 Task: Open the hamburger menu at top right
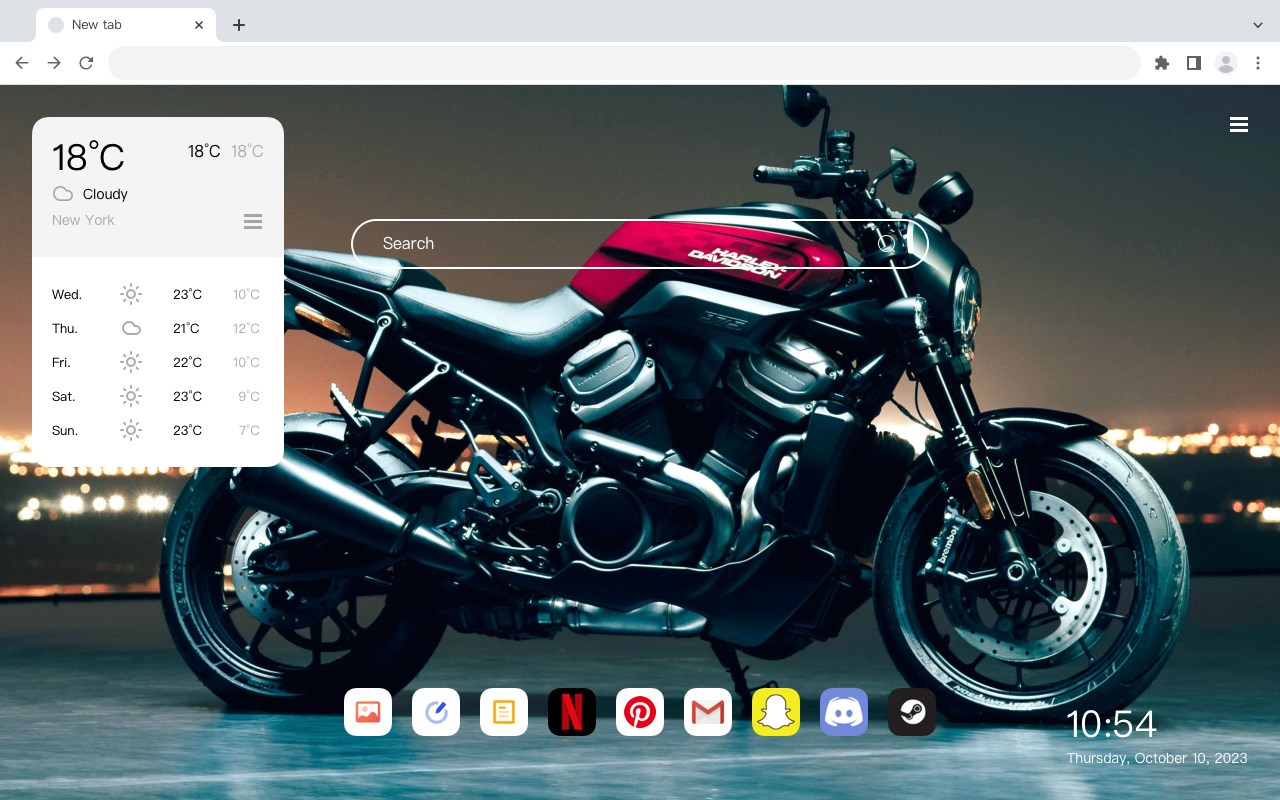[1239, 124]
